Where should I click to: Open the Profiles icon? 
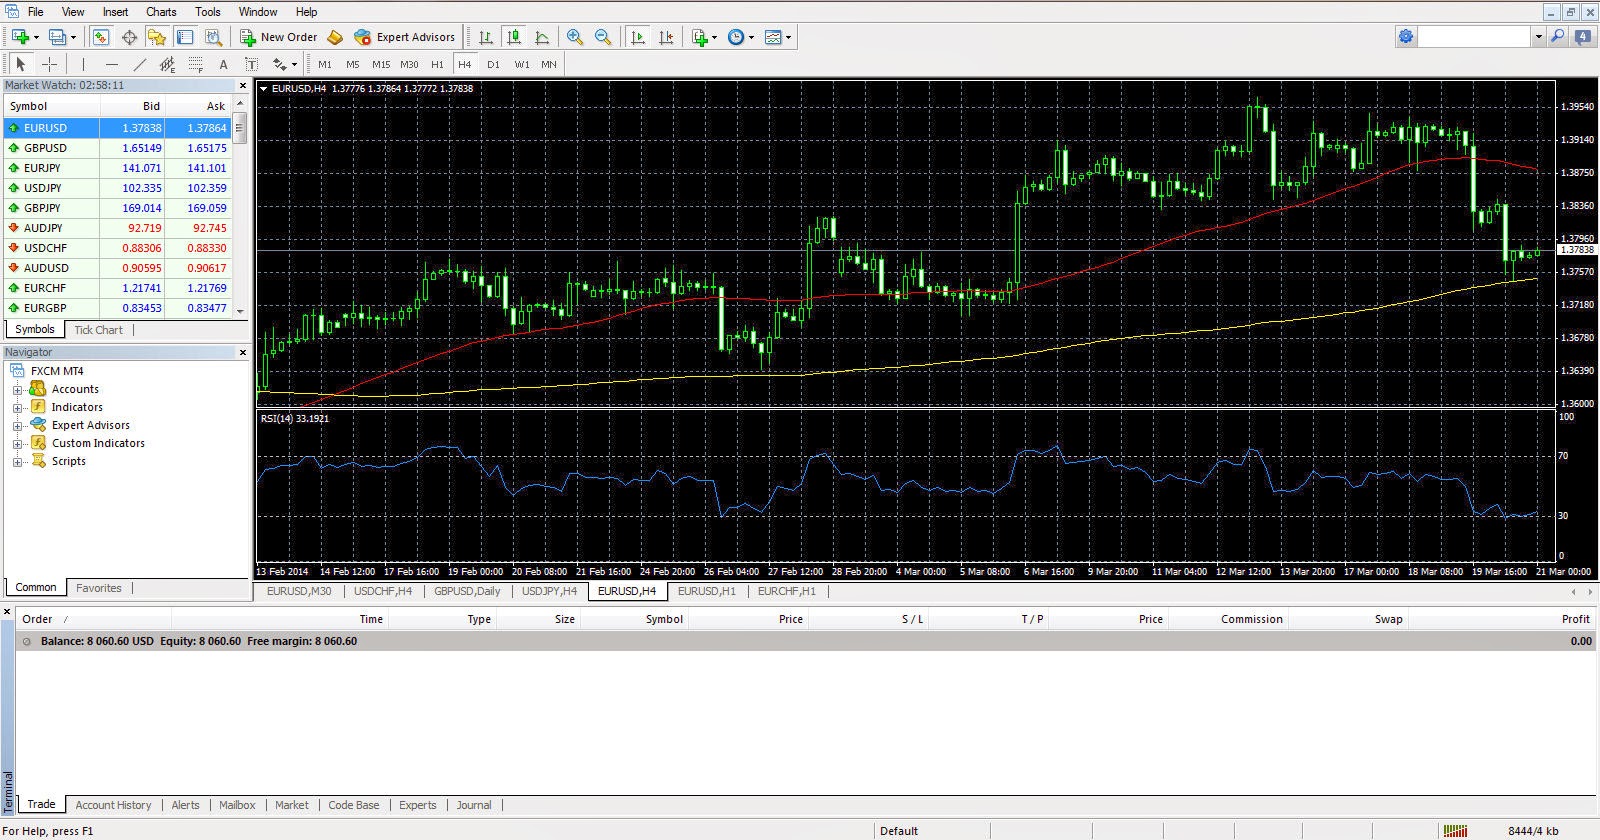click(58, 37)
